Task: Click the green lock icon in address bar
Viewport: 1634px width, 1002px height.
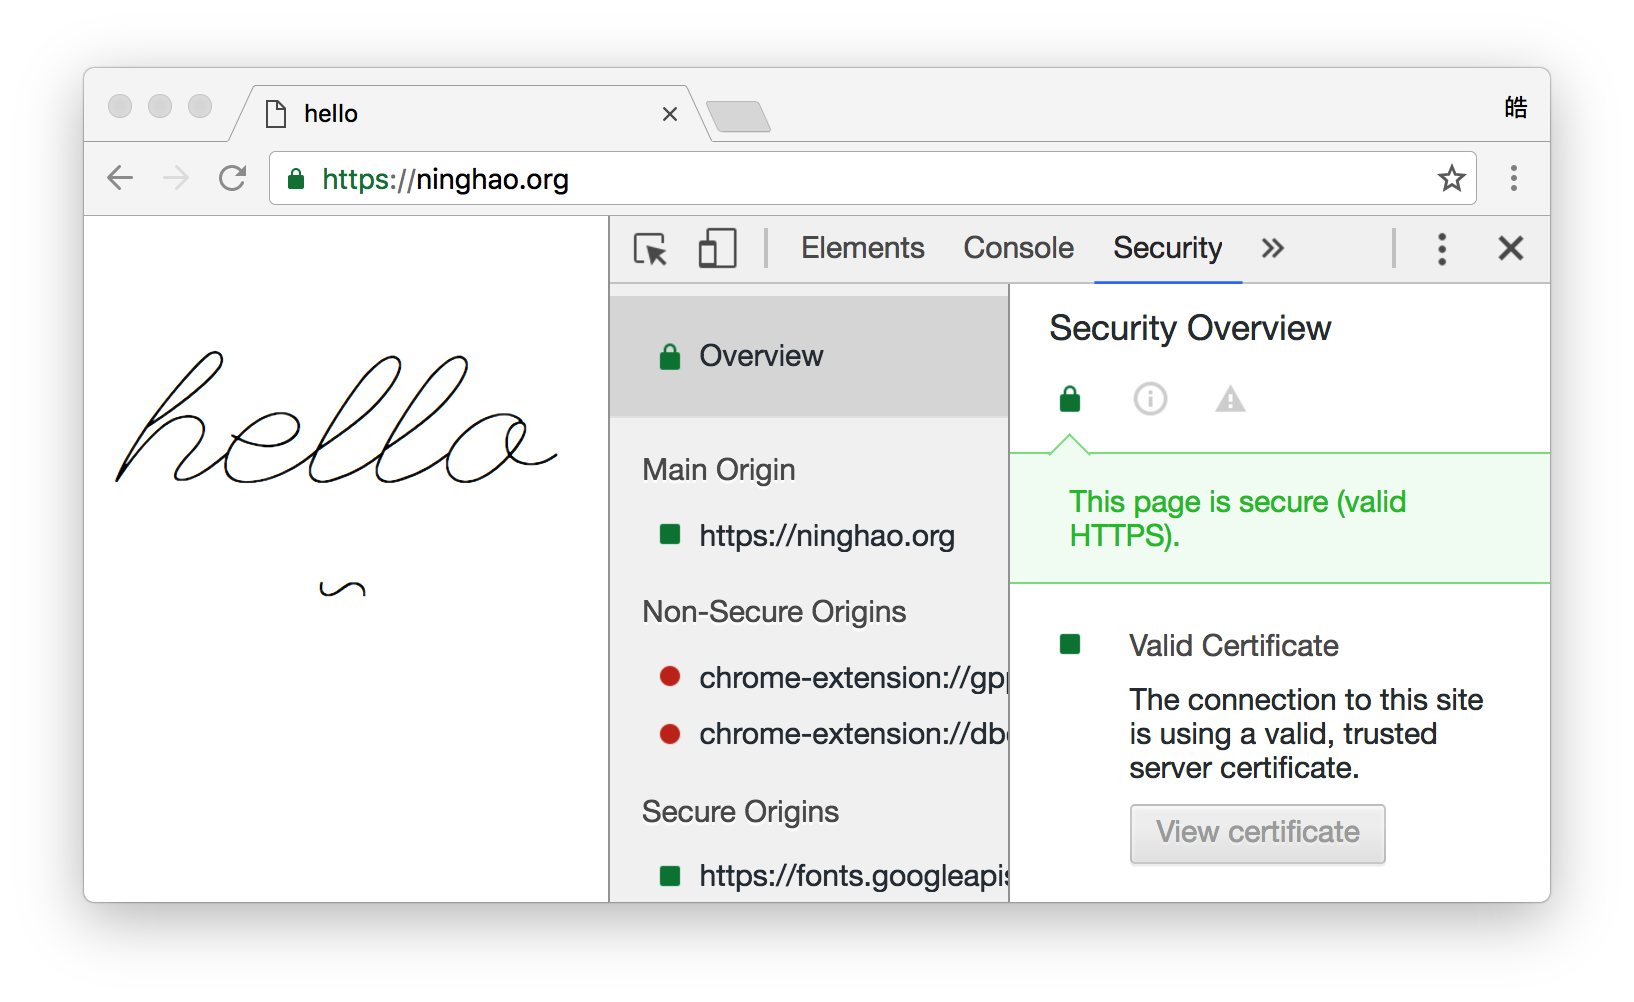Action: [x=296, y=180]
